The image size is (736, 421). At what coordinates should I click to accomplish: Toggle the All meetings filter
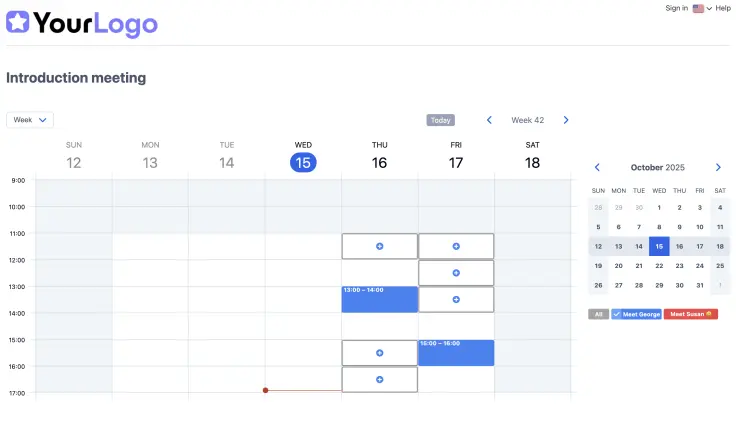pyautogui.click(x=598, y=314)
